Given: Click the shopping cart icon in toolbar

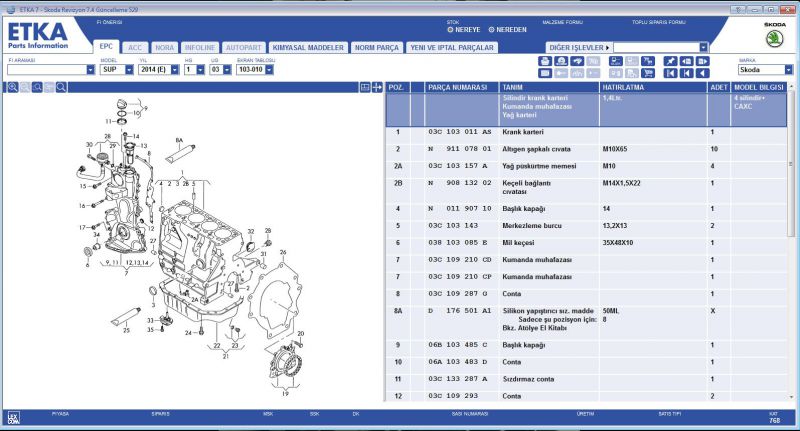Looking at the screenshot, I should (648, 73).
